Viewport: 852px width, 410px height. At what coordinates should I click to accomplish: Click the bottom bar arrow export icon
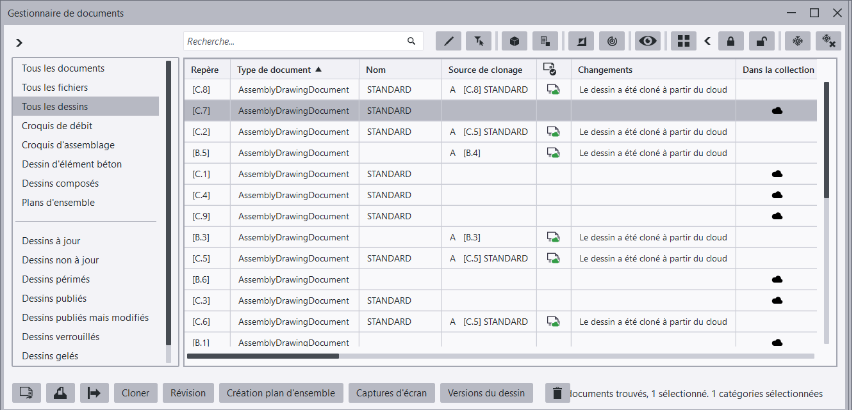(x=95, y=393)
